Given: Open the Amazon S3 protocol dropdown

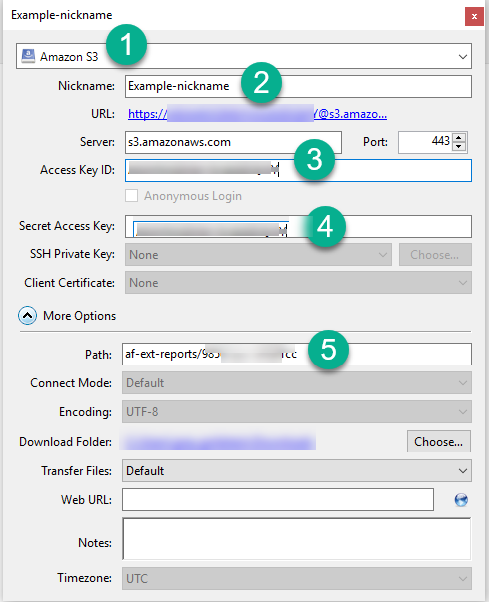Looking at the screenshot, I should (x=244, y=56).
